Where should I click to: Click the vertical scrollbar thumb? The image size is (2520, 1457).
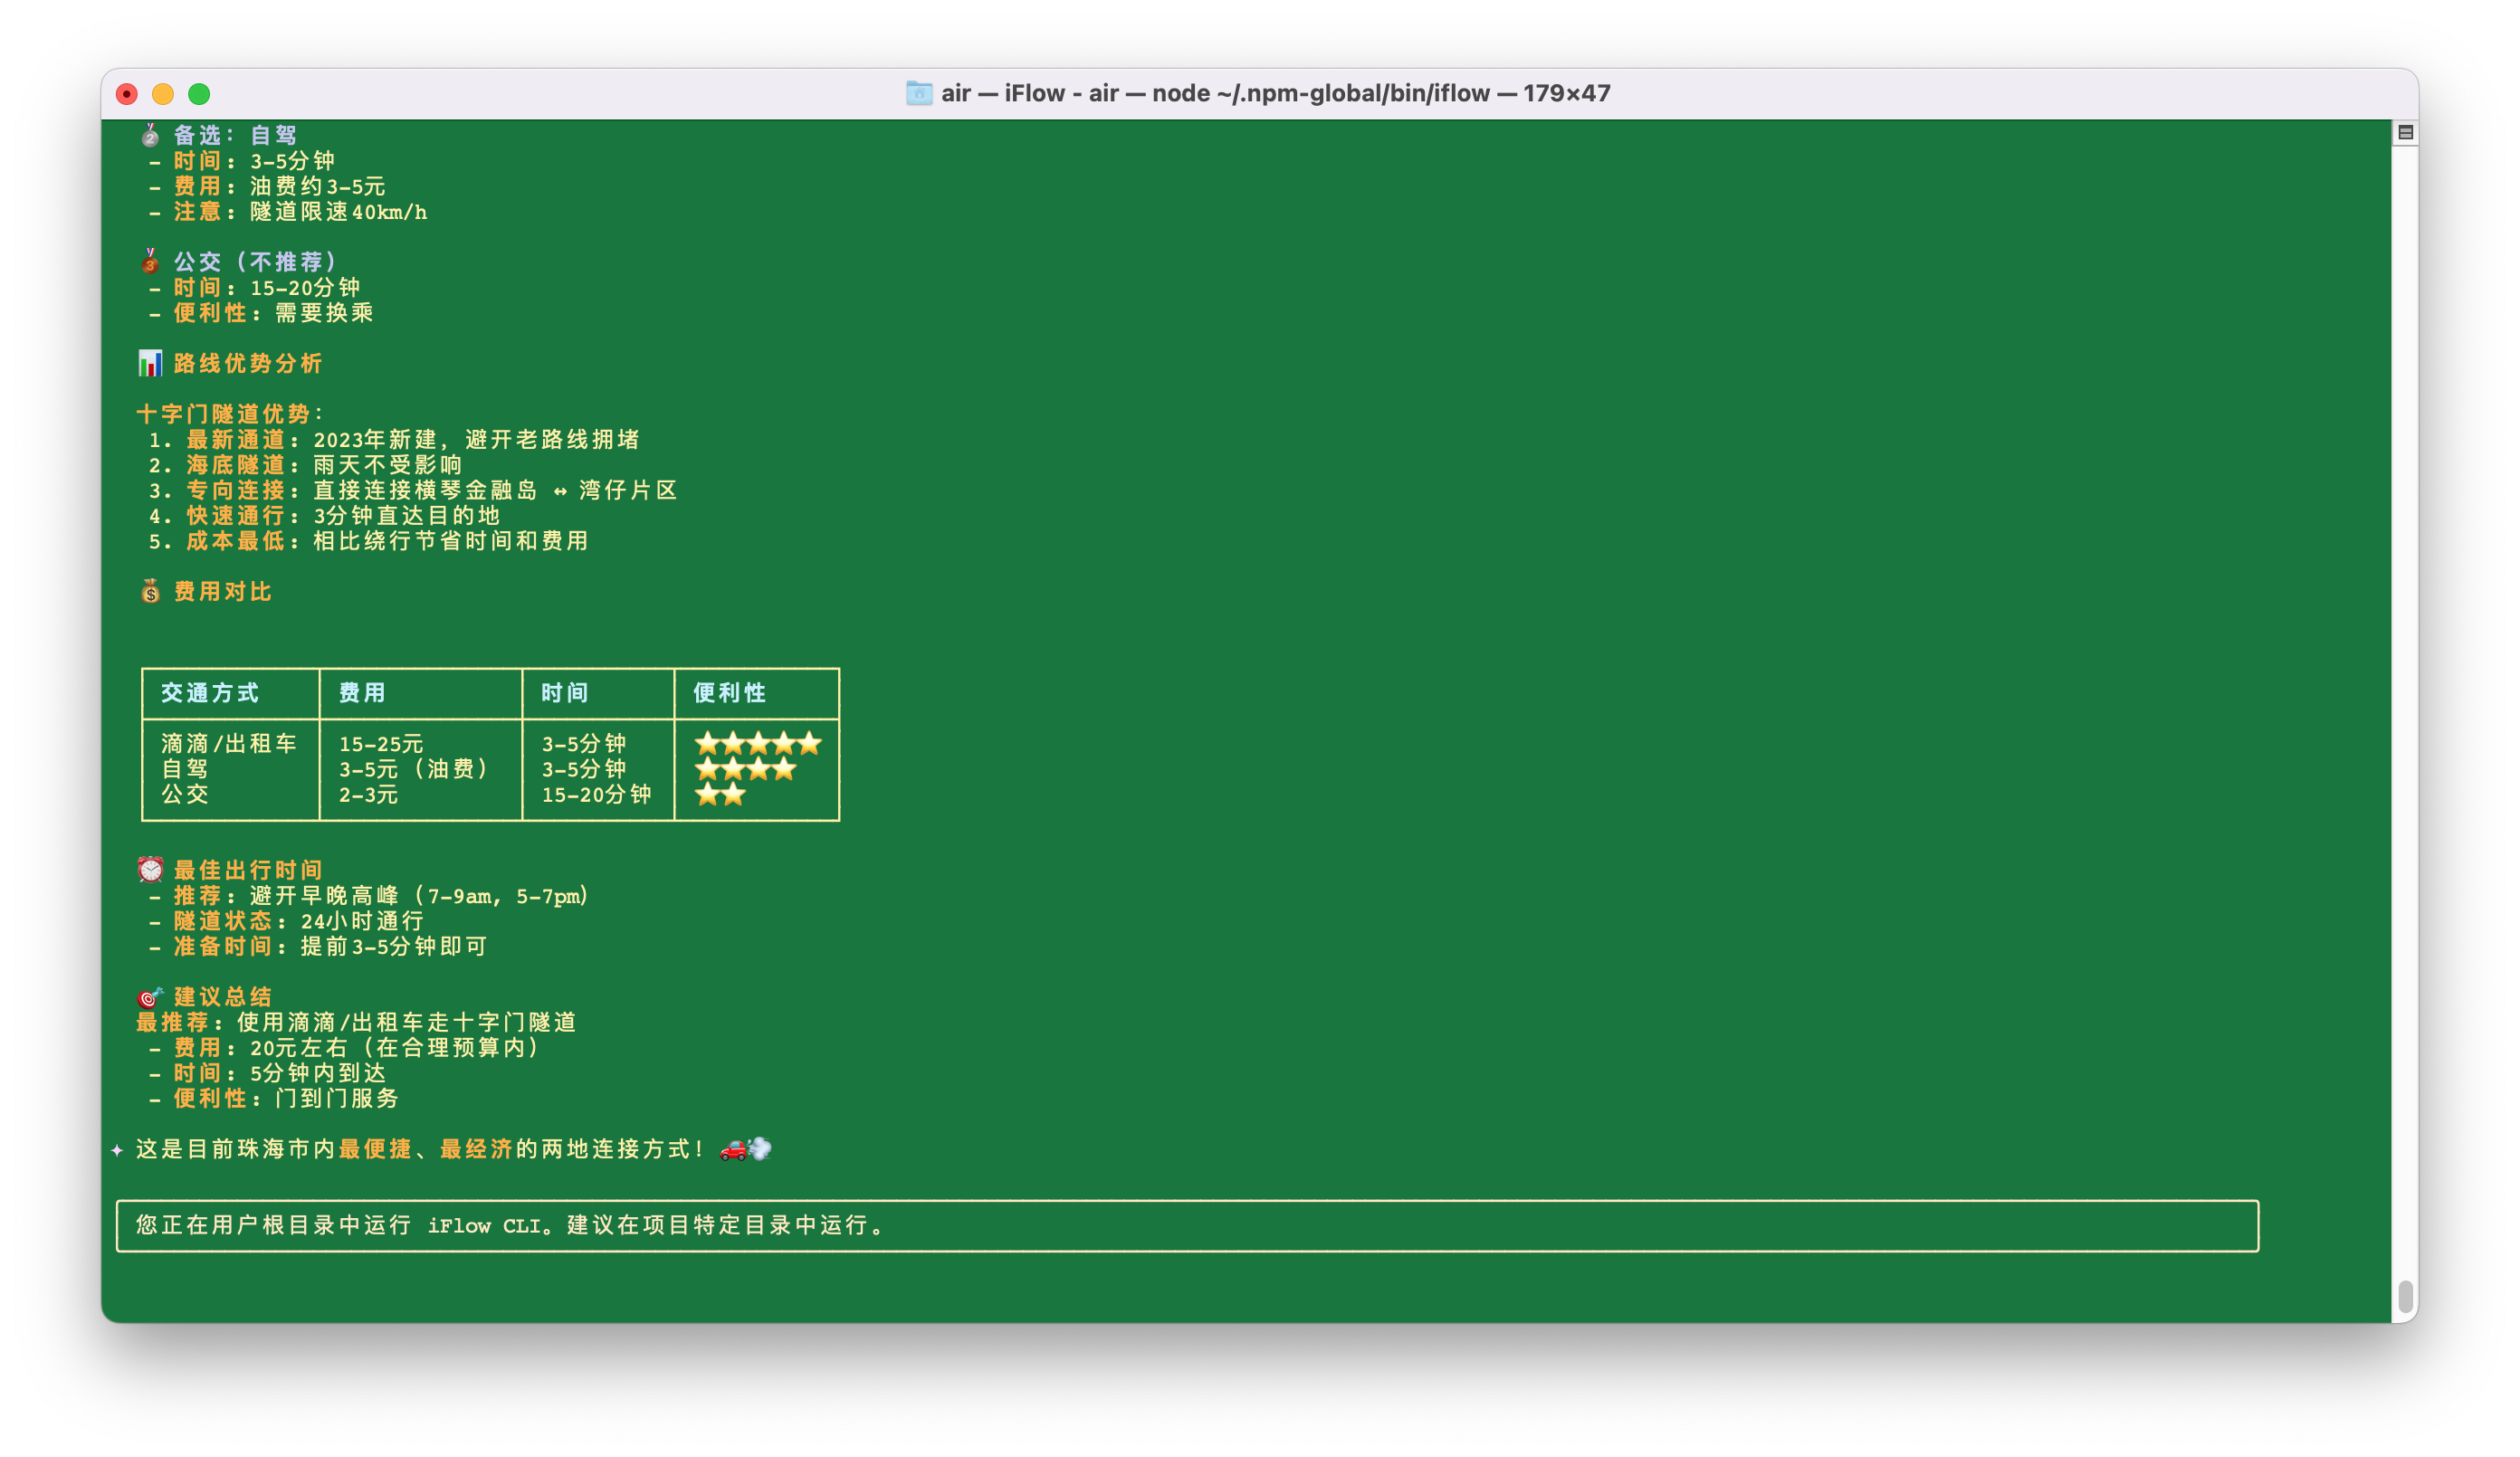point(2405,1296)
